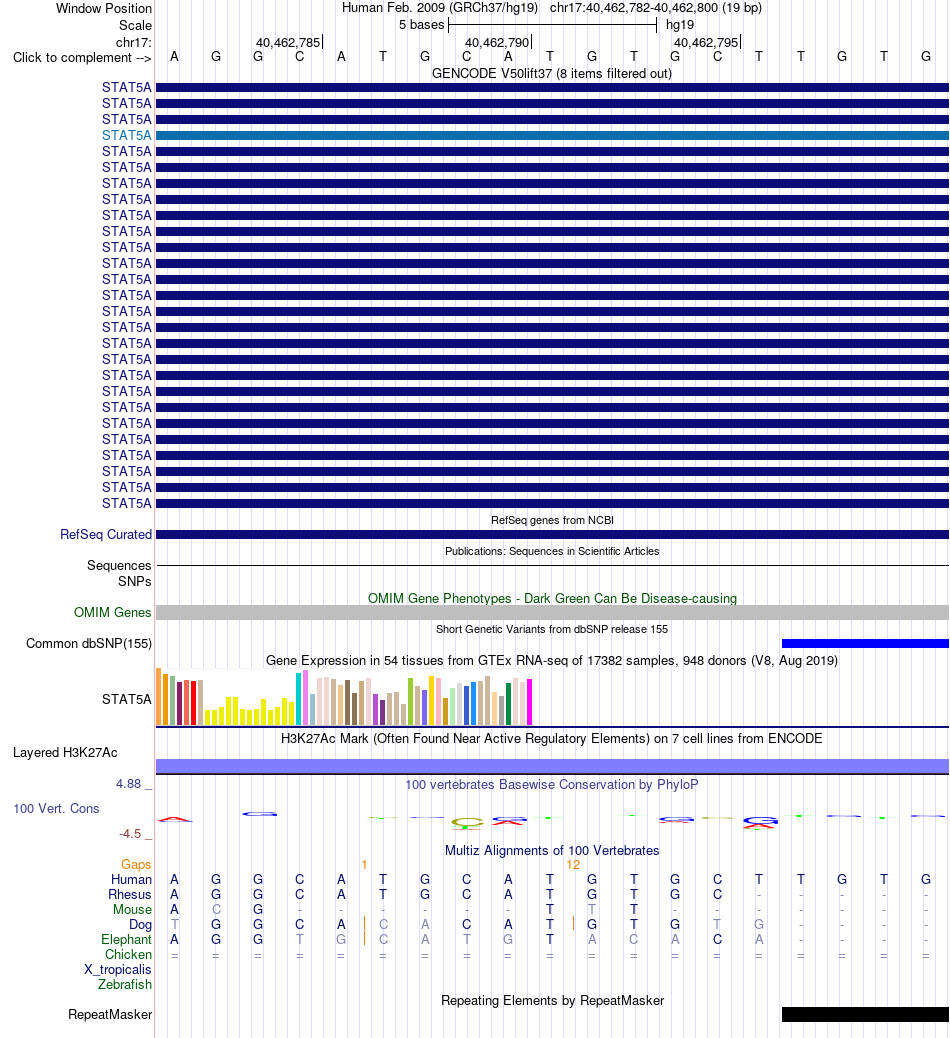Image resolution: width=950 pixels, height=1038 pixels.
Task: Click the Chicken alignment row label
Action: (x=128, y=955)
